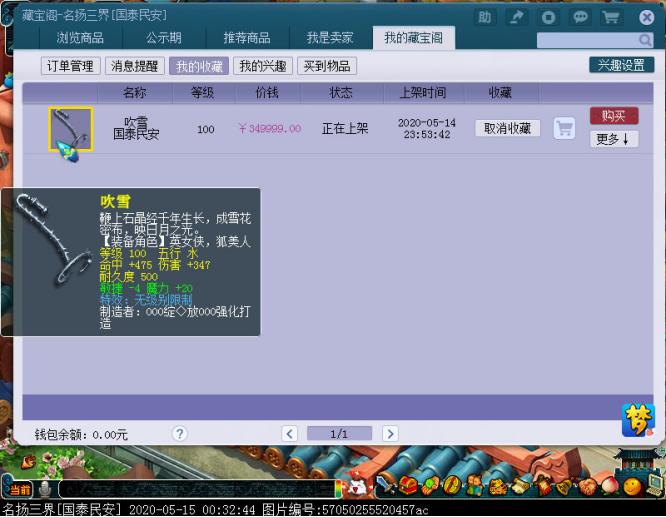This screenshot has height=517, width=666.
Task: Click the 上架时间 column header
Action: (423, 92)
